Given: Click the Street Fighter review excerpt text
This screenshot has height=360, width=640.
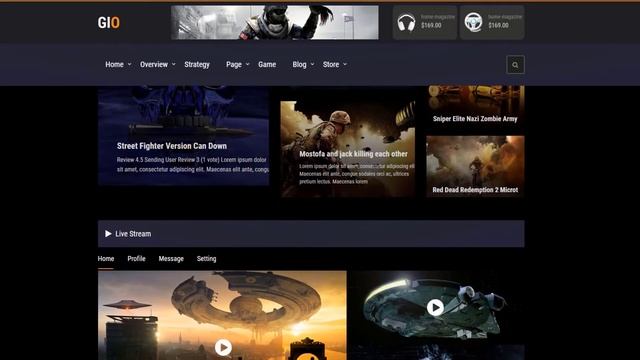Looking at the screenshot, I should pos(193,164).
